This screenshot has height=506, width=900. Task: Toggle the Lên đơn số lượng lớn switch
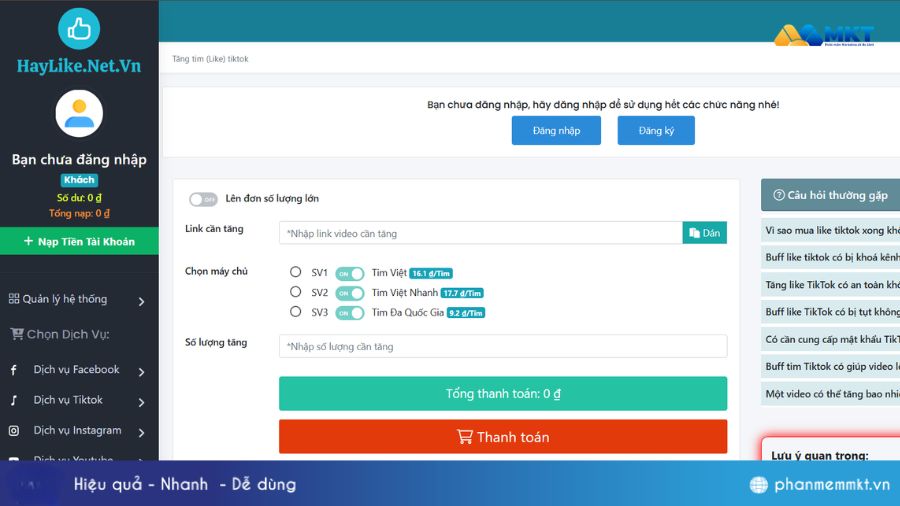pyautogui.click(x=203, y=199)
